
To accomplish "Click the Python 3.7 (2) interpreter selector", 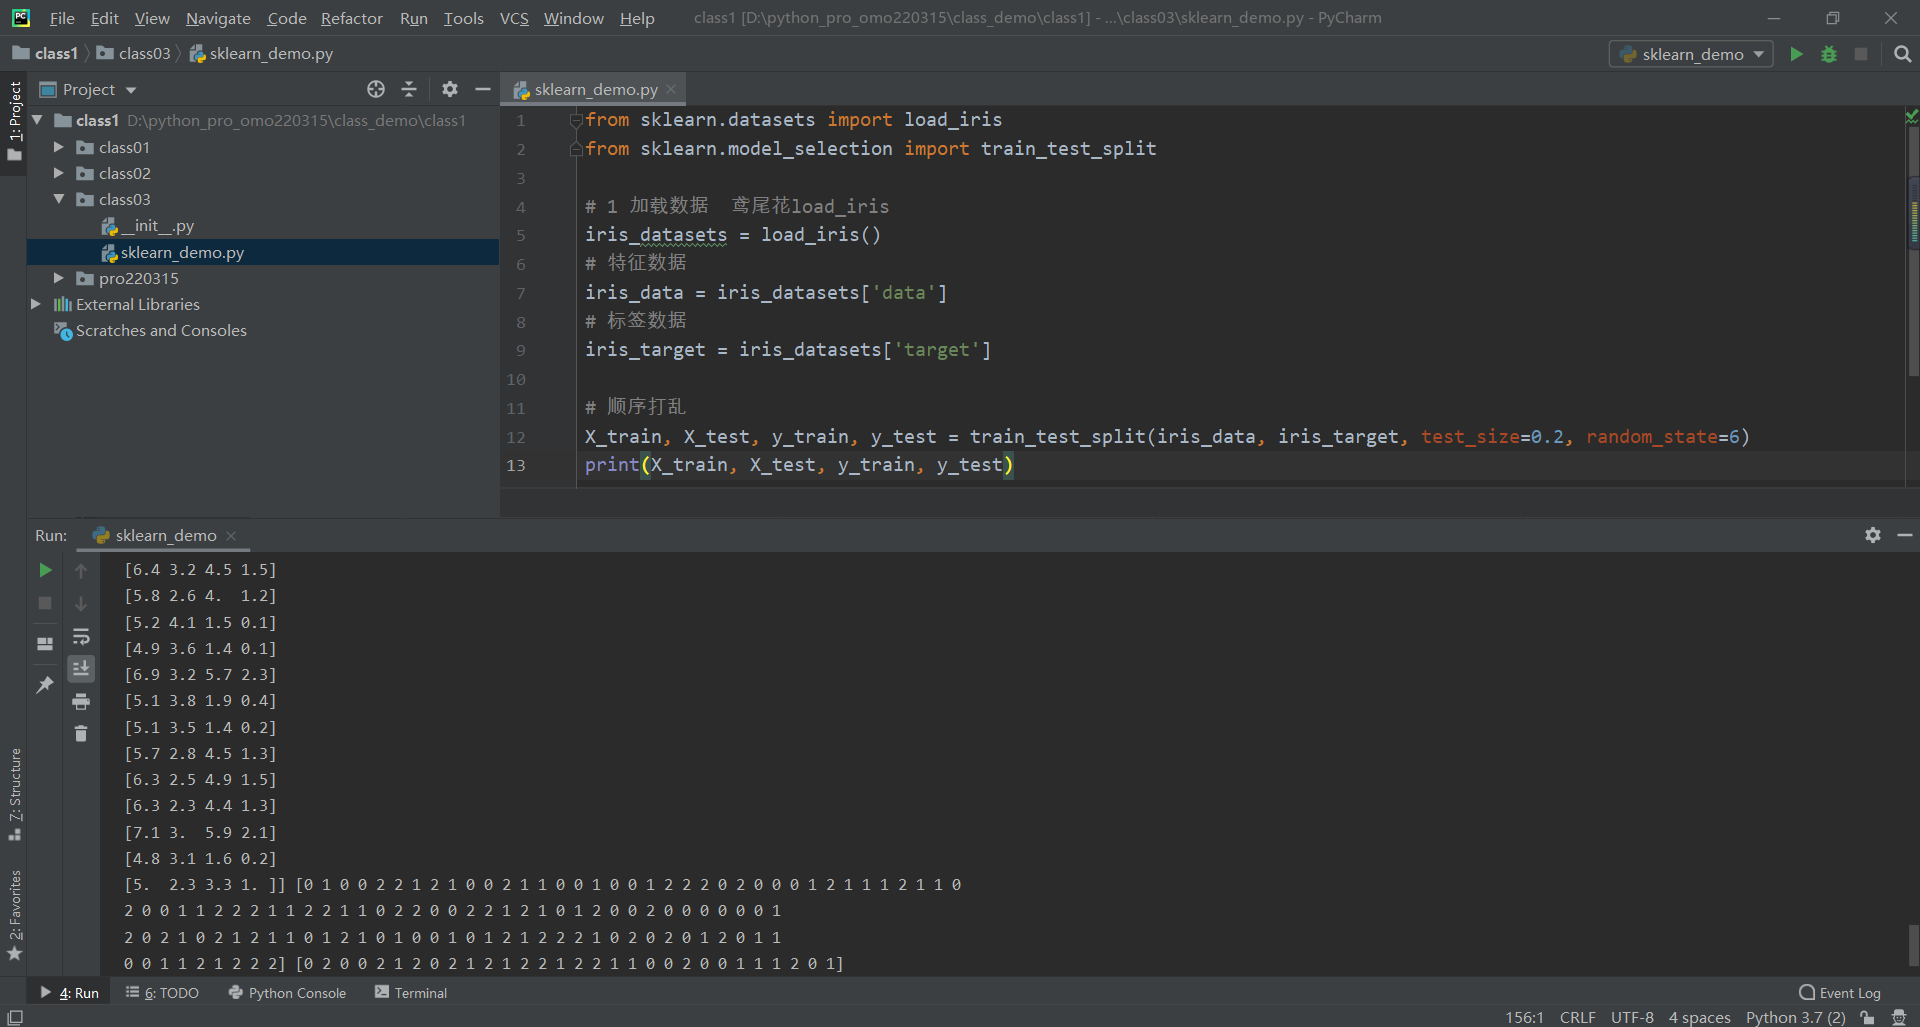I will click(x=1795, y=1017).
